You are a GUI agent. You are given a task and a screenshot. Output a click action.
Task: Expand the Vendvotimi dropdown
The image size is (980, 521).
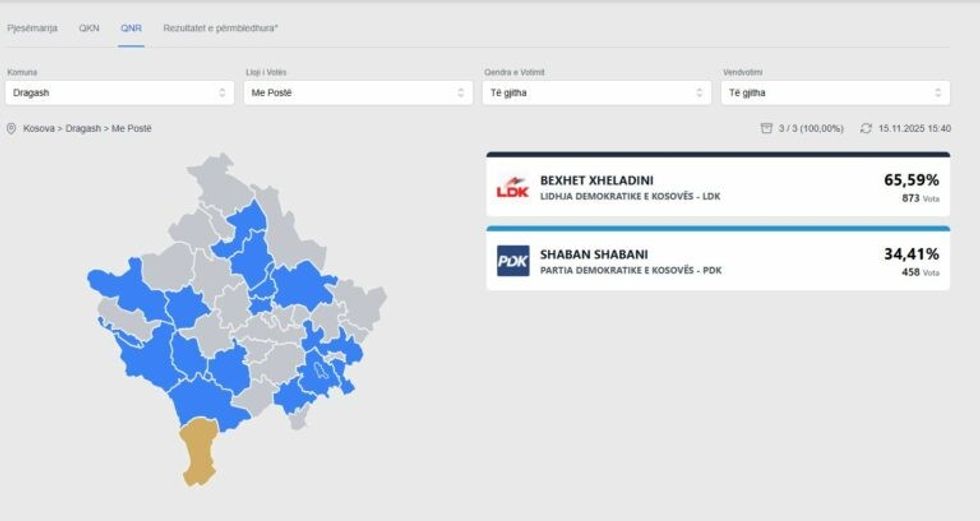(834, 93)
